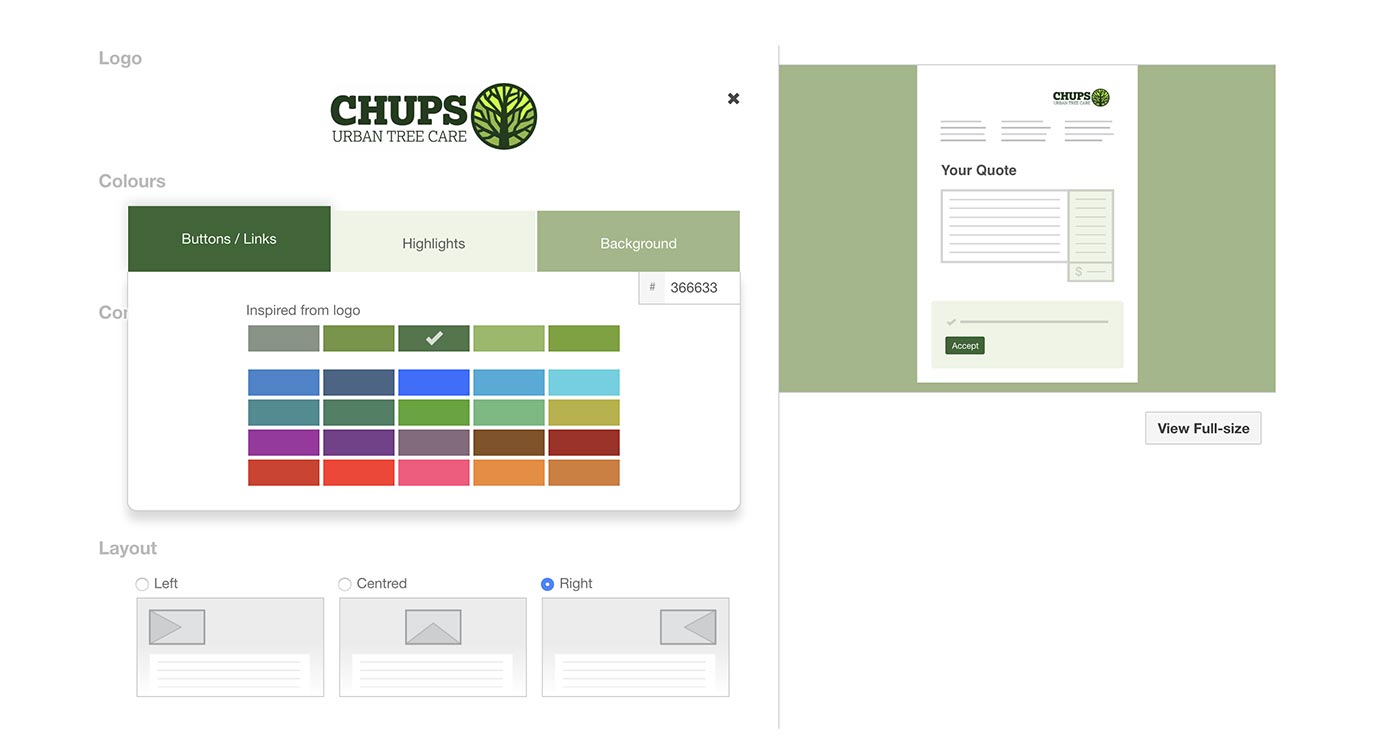1384x750 pixels.
Task: Choose the mauve grey palette swatch
Action: (x=434, y=443)
